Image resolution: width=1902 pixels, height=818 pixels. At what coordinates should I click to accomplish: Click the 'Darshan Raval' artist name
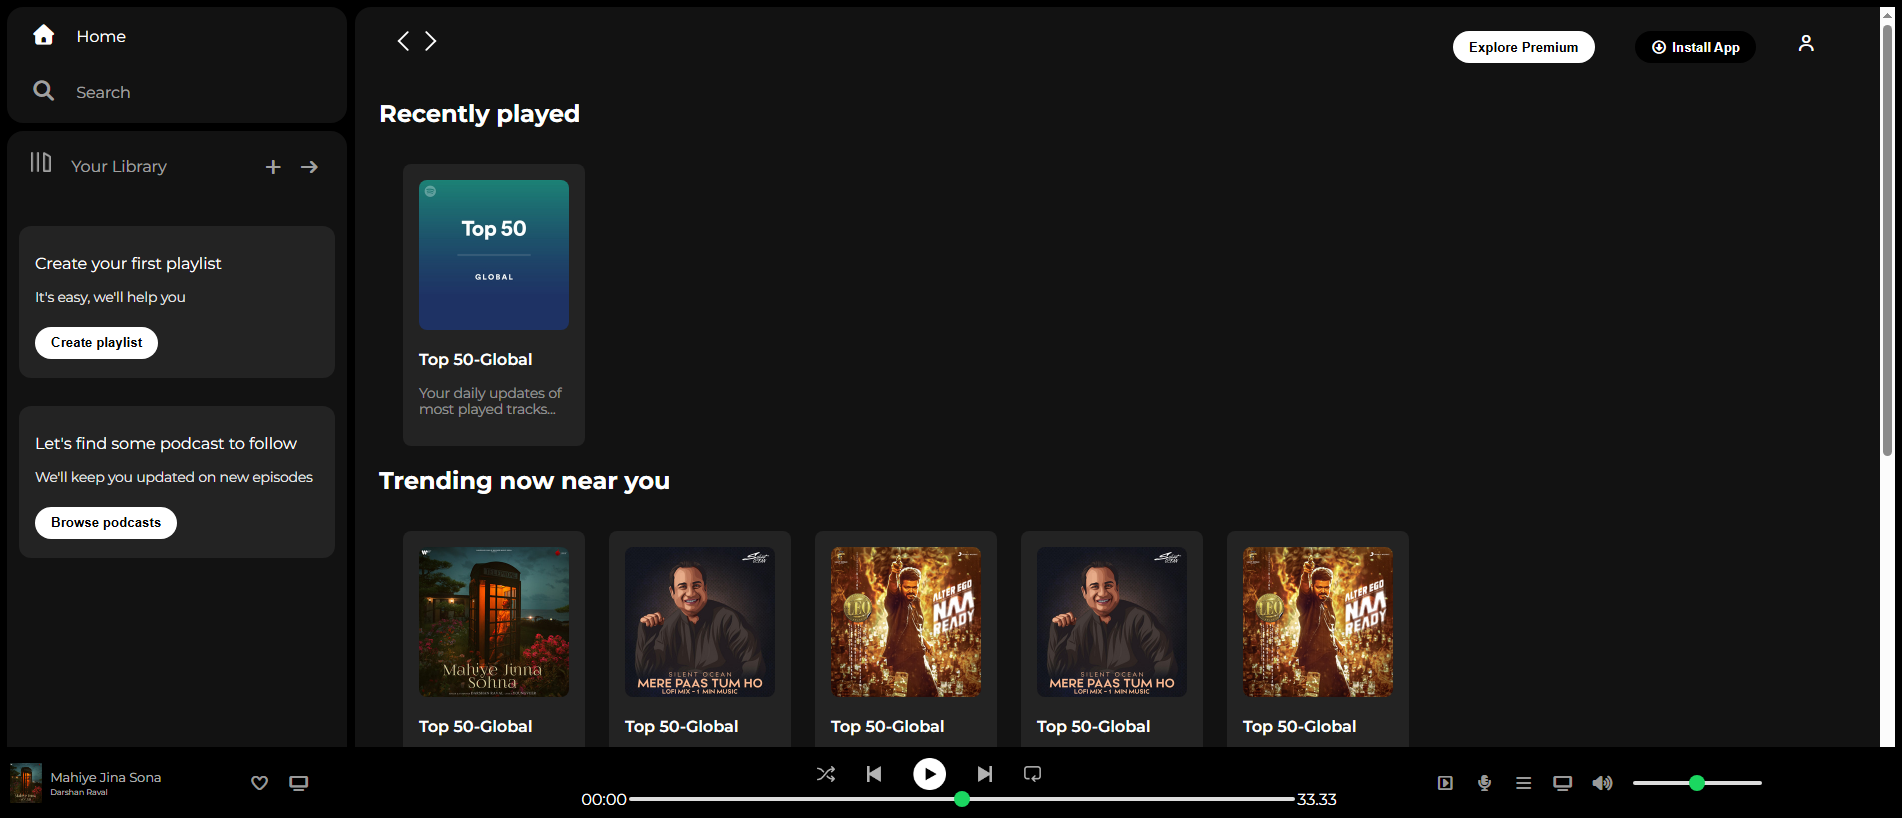pos(79,792)
